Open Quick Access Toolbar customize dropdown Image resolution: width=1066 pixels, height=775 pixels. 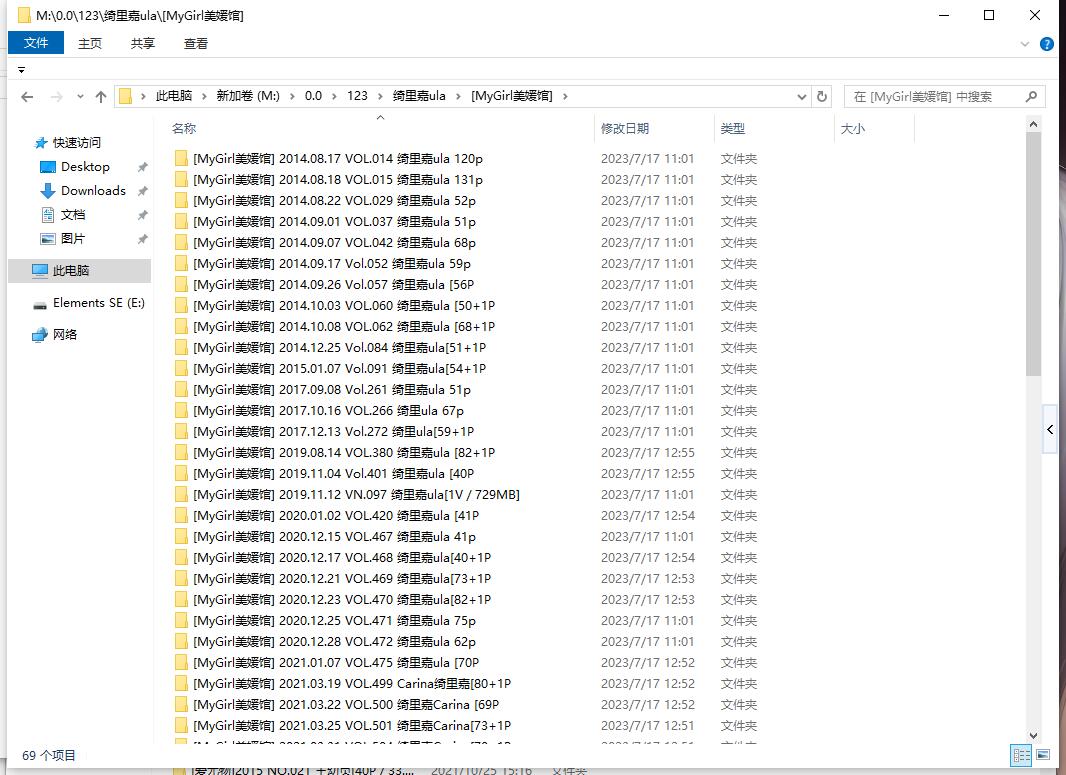[21, 70]
